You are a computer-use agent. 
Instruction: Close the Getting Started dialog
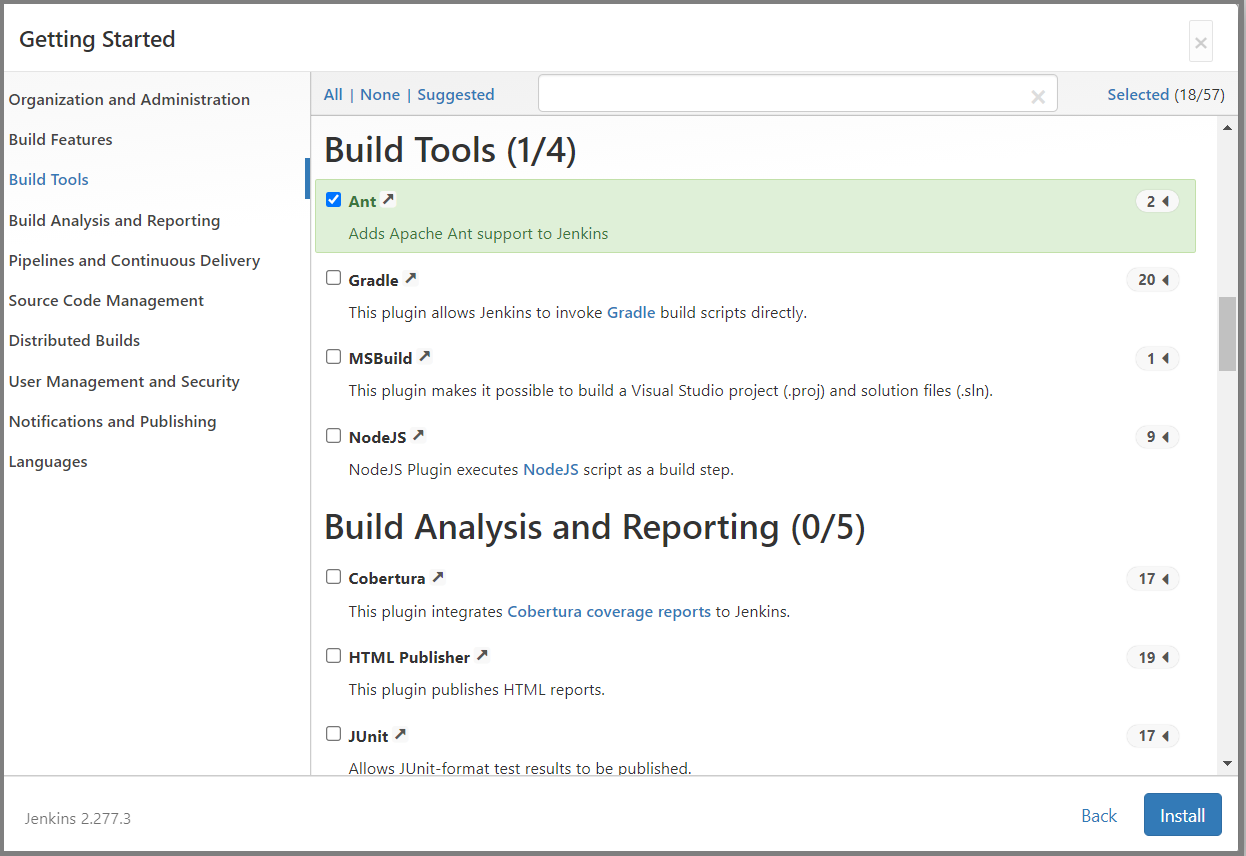point(1201,42)
